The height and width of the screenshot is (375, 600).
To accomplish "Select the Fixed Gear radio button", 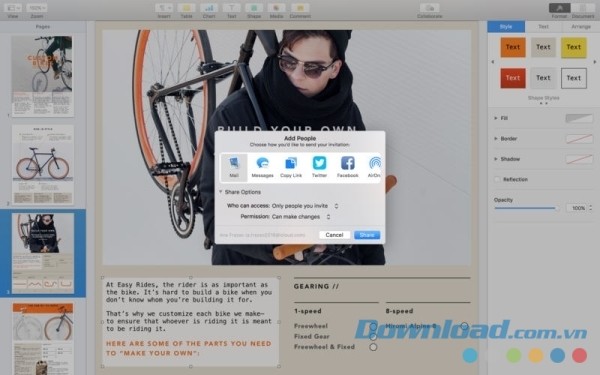I will (x=373, y=336).
